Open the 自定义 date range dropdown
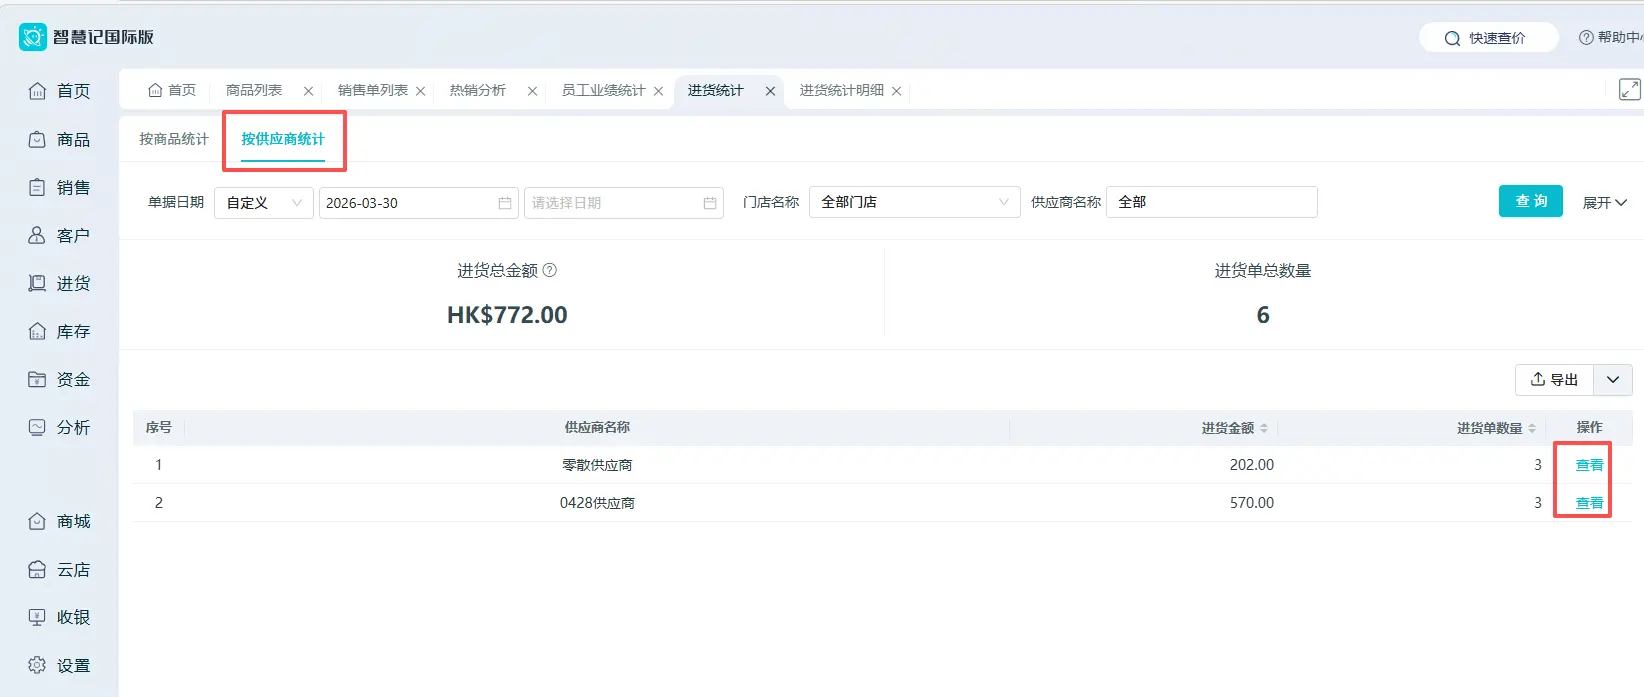This screenshot has width=1644, height=697. pos(264,203)
